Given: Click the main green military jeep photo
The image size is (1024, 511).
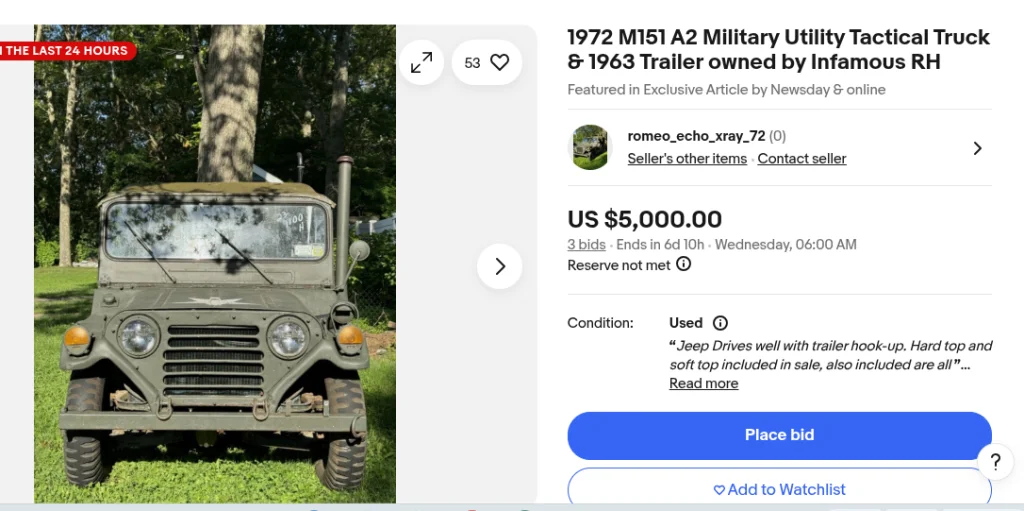Looking at the screenshot, I should pos(215,300).
